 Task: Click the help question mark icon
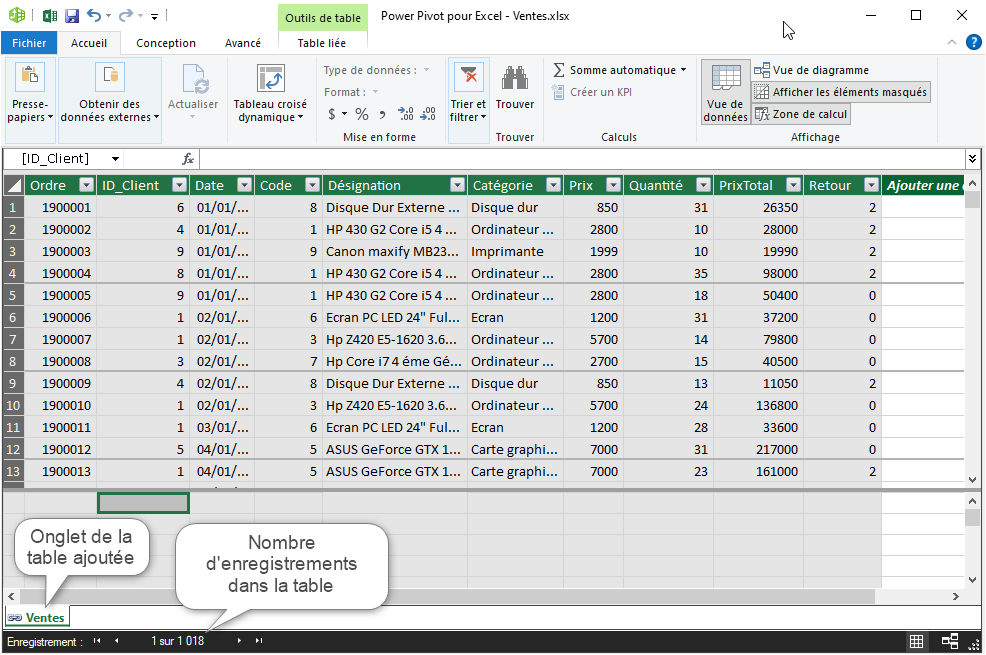[973, 42]
